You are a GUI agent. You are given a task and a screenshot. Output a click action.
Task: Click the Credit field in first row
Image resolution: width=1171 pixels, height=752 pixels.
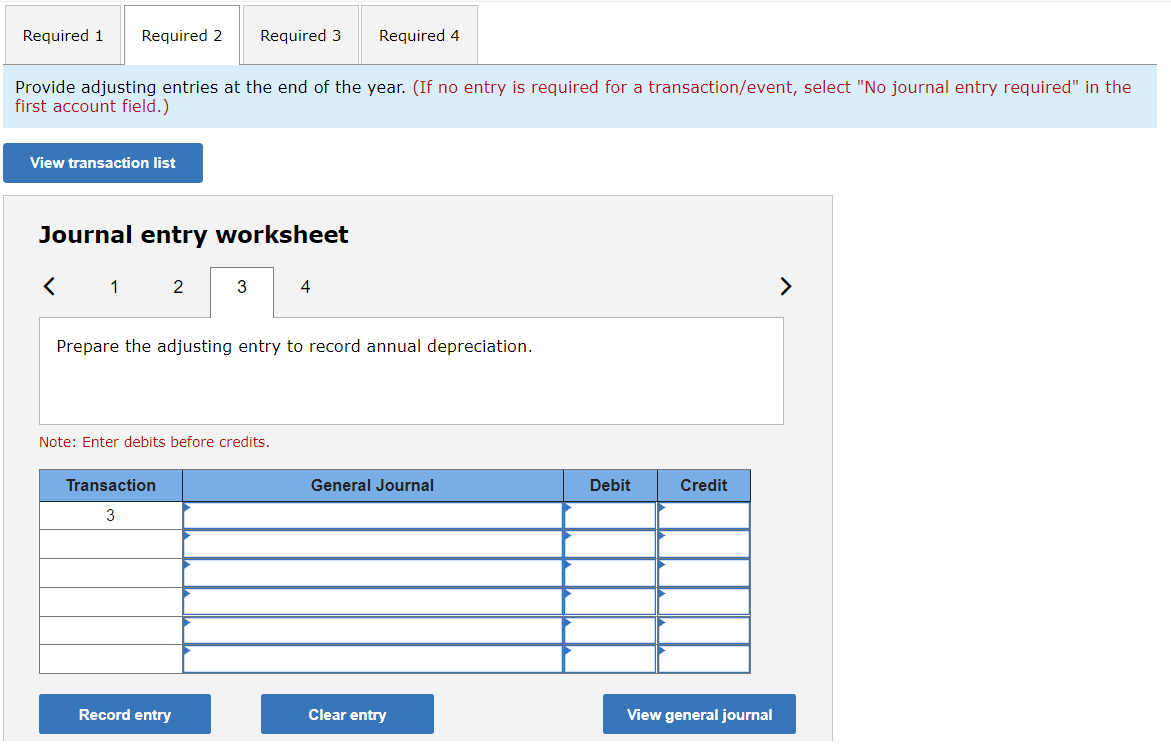pyautogui.click(x=703, y=515)
